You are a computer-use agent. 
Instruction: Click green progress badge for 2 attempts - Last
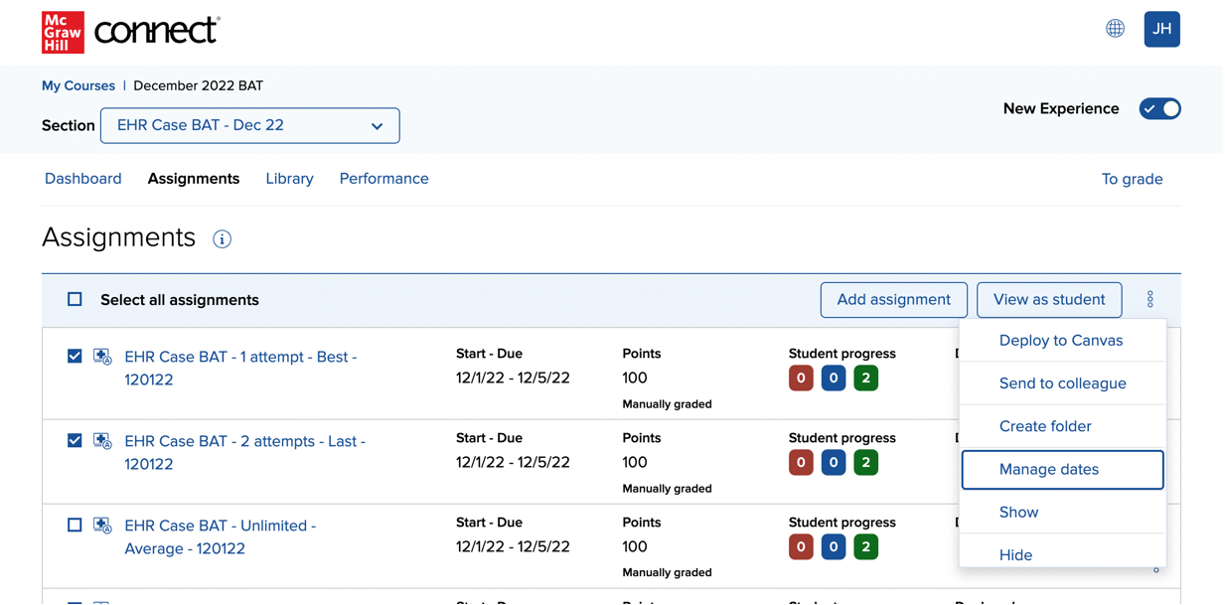coord(866,462)
